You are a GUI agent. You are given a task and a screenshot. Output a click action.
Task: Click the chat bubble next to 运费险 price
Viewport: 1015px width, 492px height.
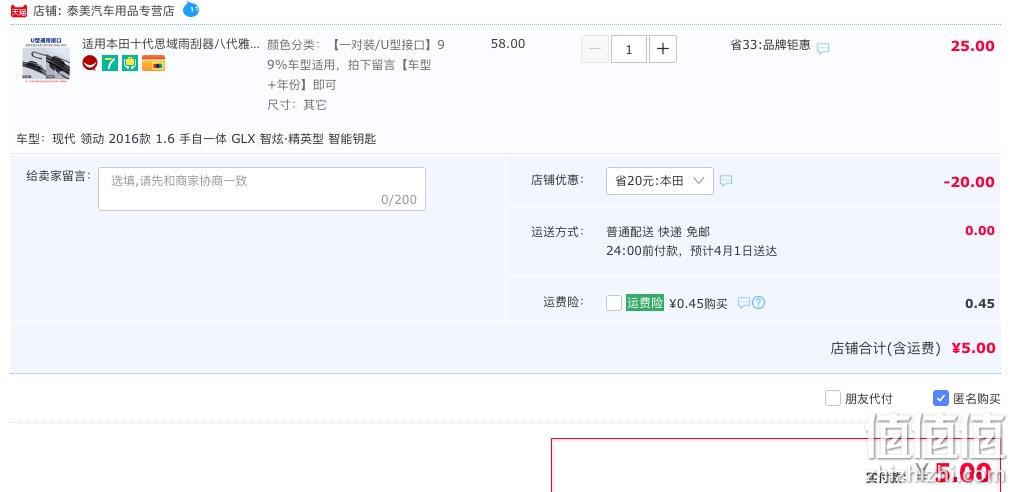coord(744,302)
